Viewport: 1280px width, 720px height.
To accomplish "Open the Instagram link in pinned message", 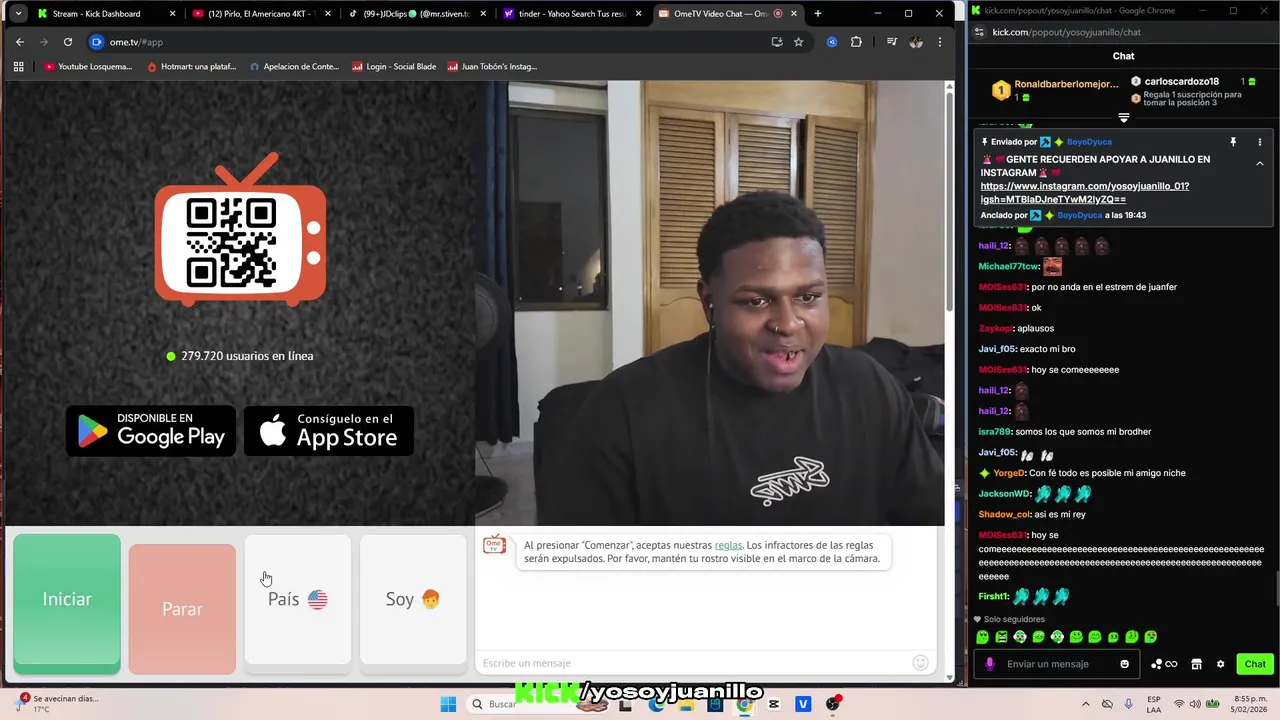I will point(1084,193).
